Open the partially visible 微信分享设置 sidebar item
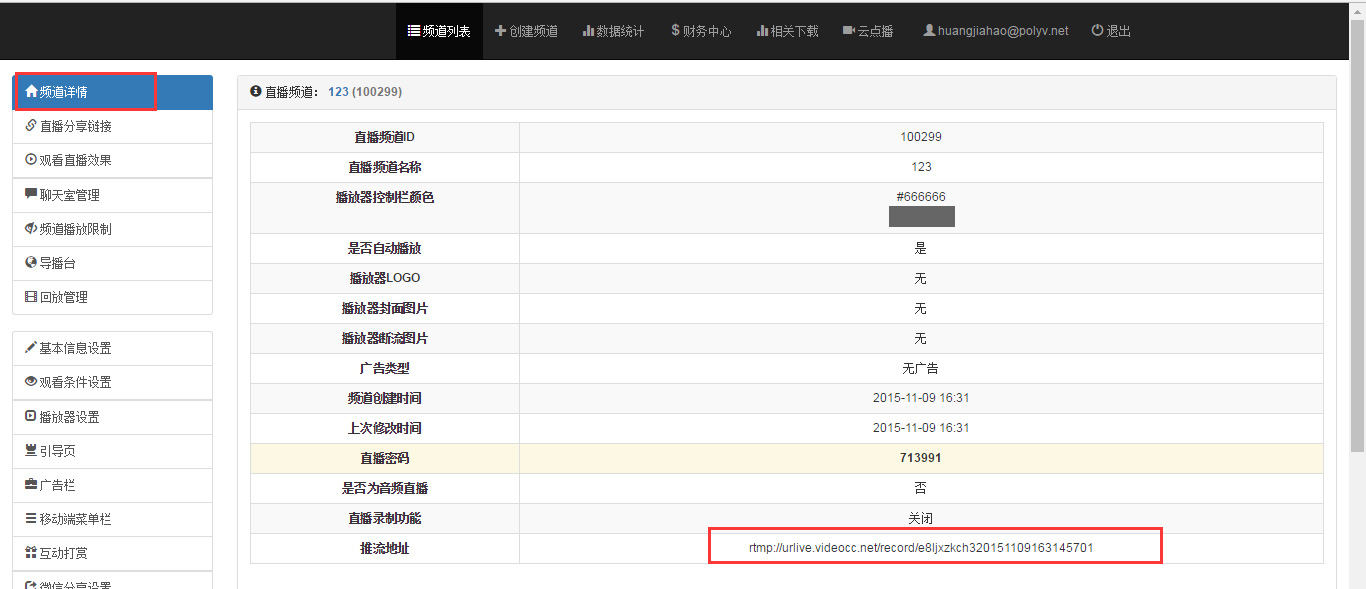This screenshot has height=589, width=1366. (x=112, y=581)
